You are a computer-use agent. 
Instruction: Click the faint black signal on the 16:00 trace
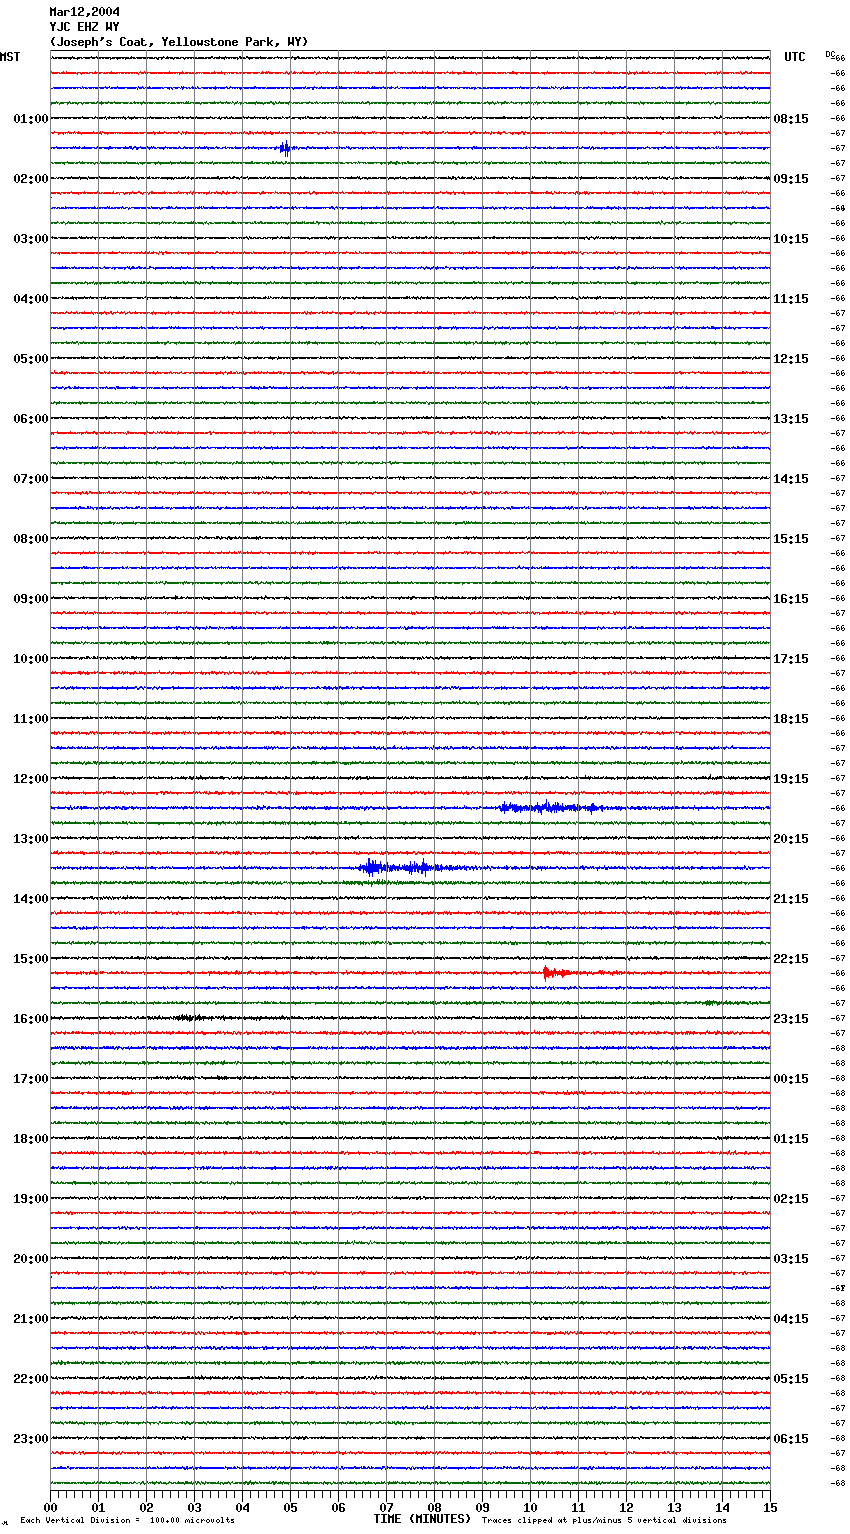pos(190,1018)
